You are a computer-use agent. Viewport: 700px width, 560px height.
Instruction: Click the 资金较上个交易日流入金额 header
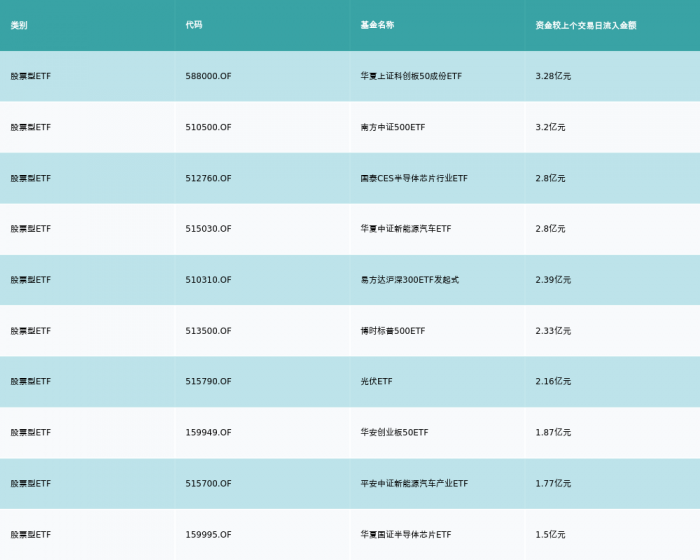point(586,25)
